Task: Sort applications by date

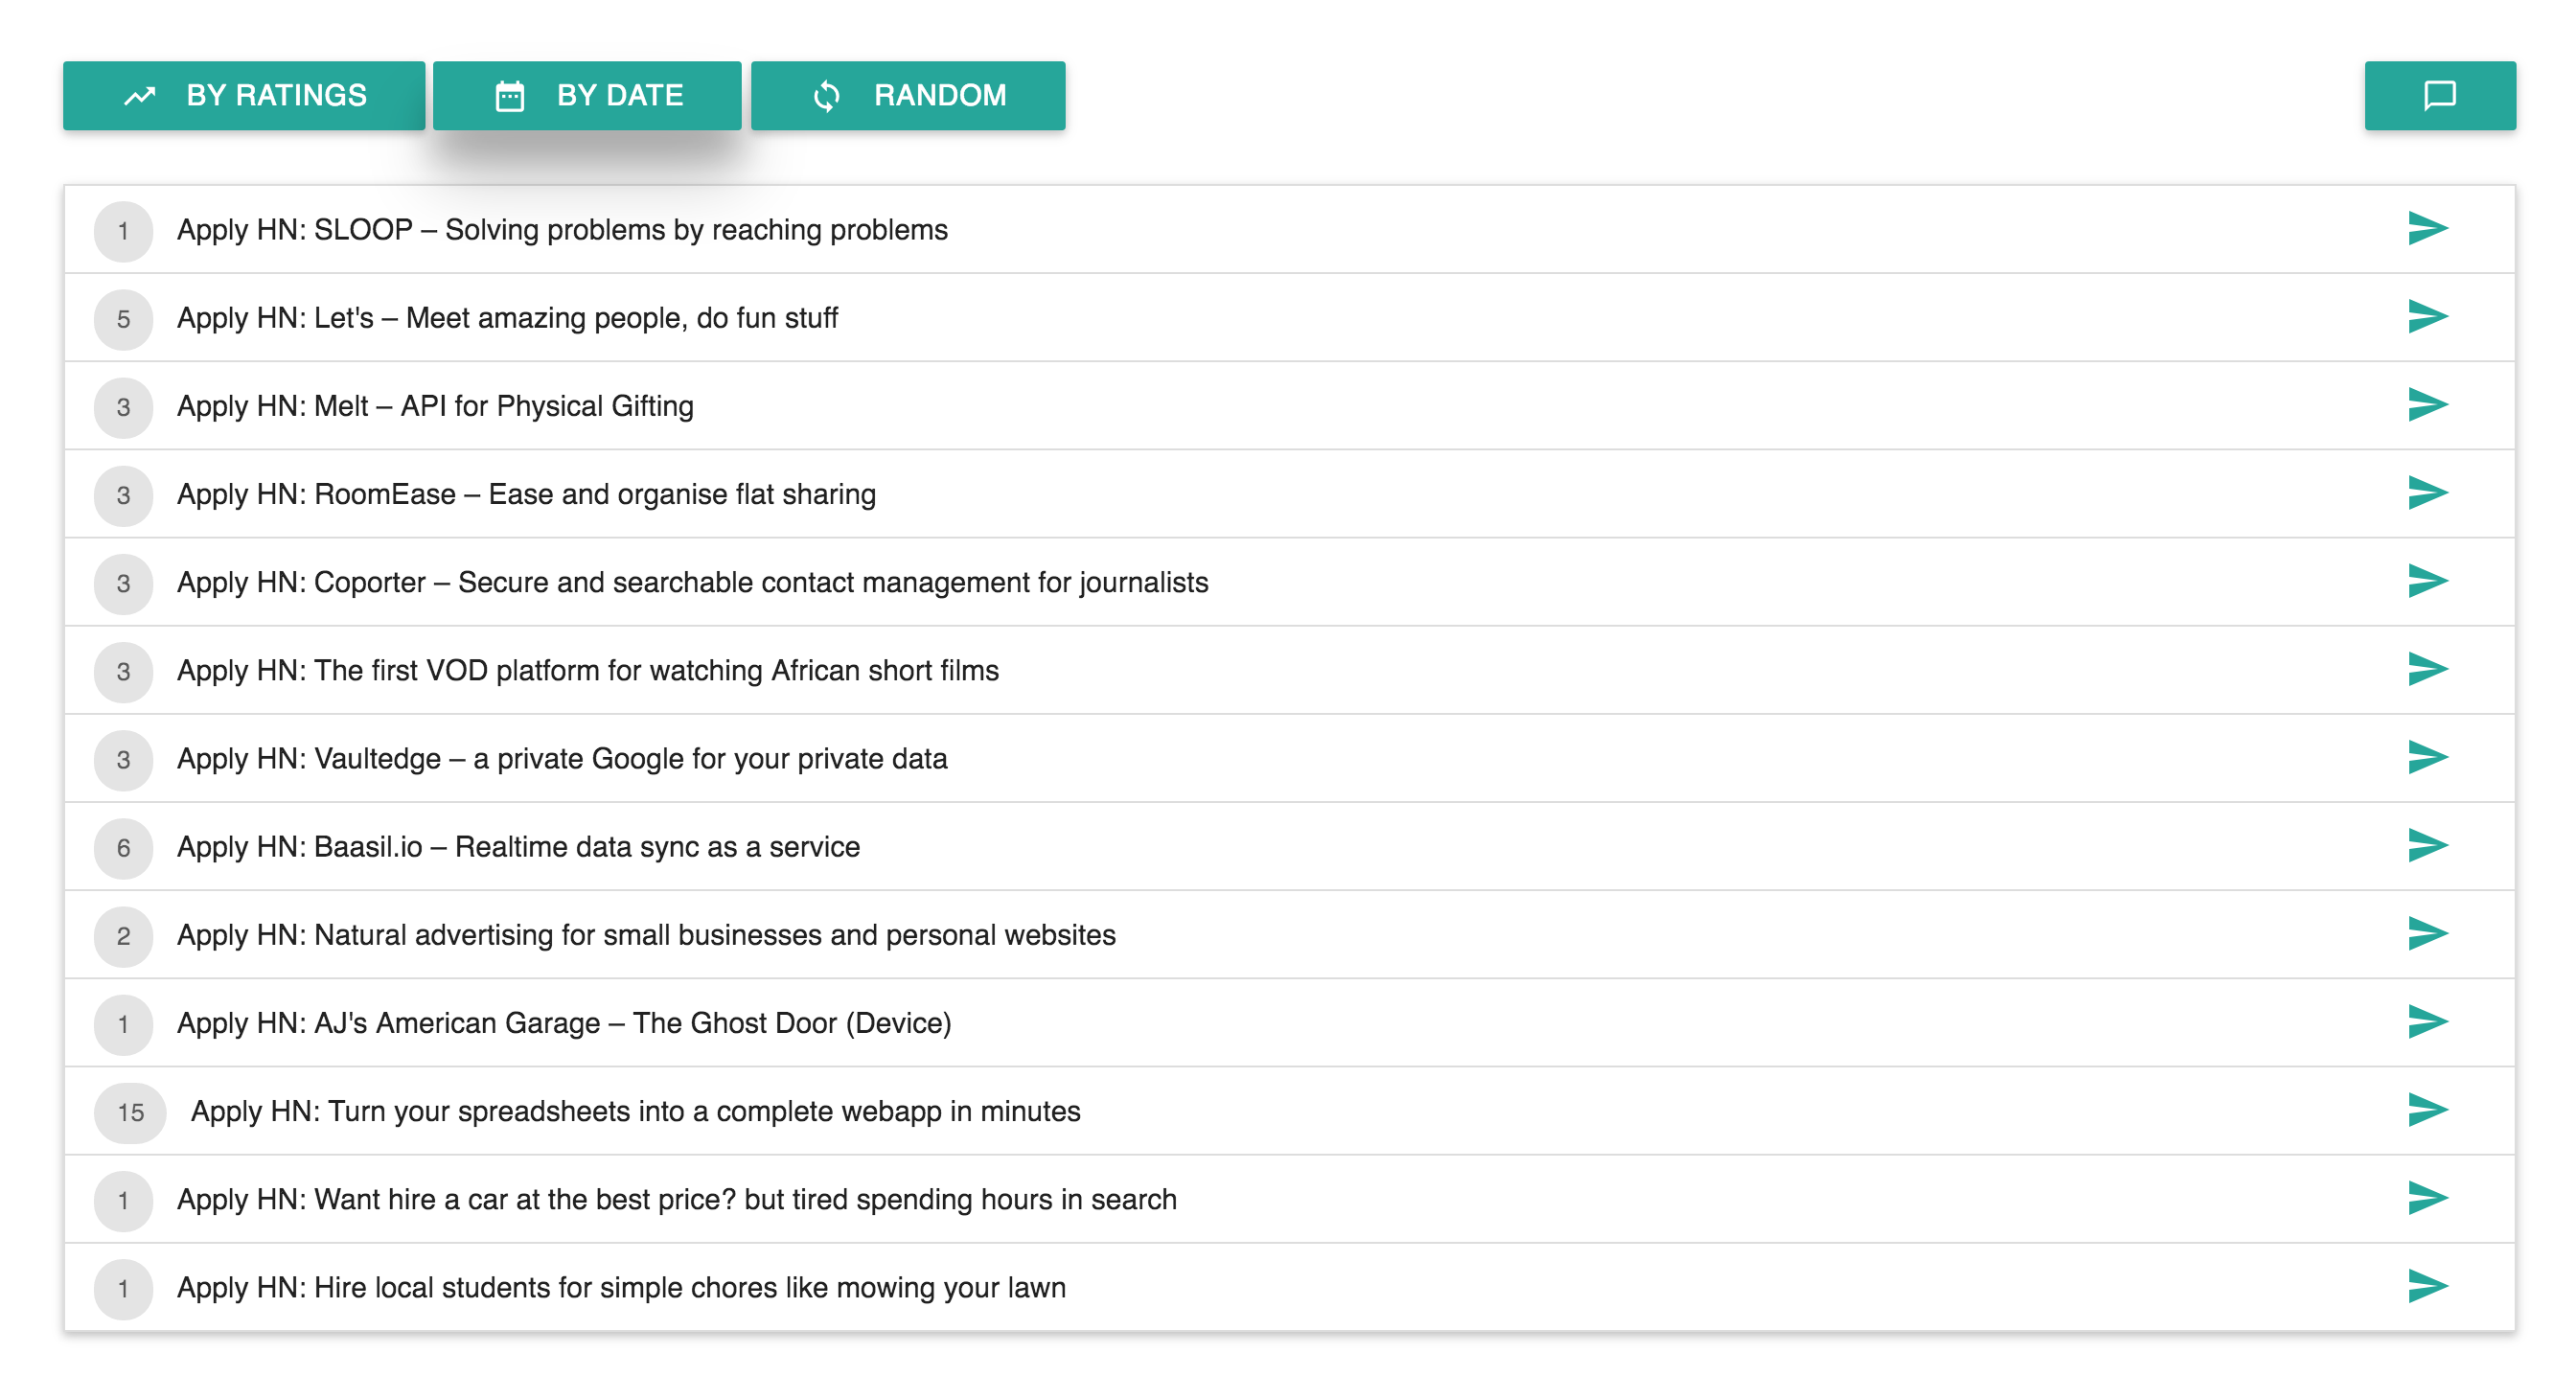Action: (587, 95)
